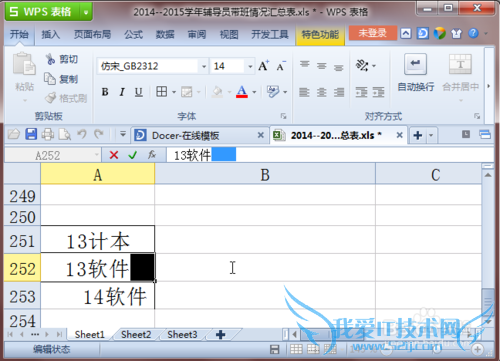Screen dimensions: 500x361
Task: Click the decrease indent icon
Action: click(361, 92)
